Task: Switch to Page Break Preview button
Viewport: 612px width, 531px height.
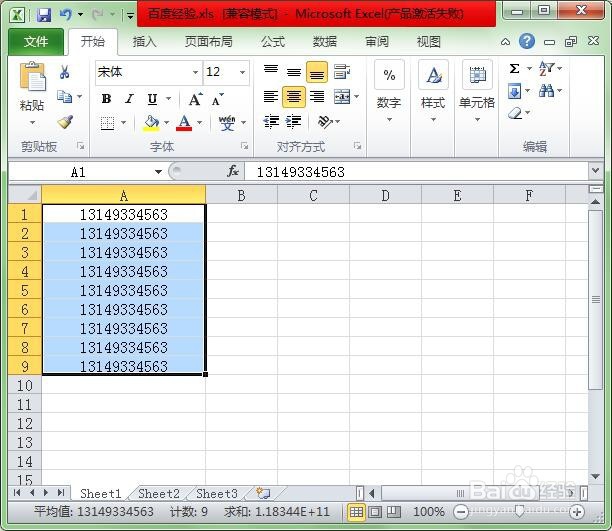Action: (x=393, y=511)
